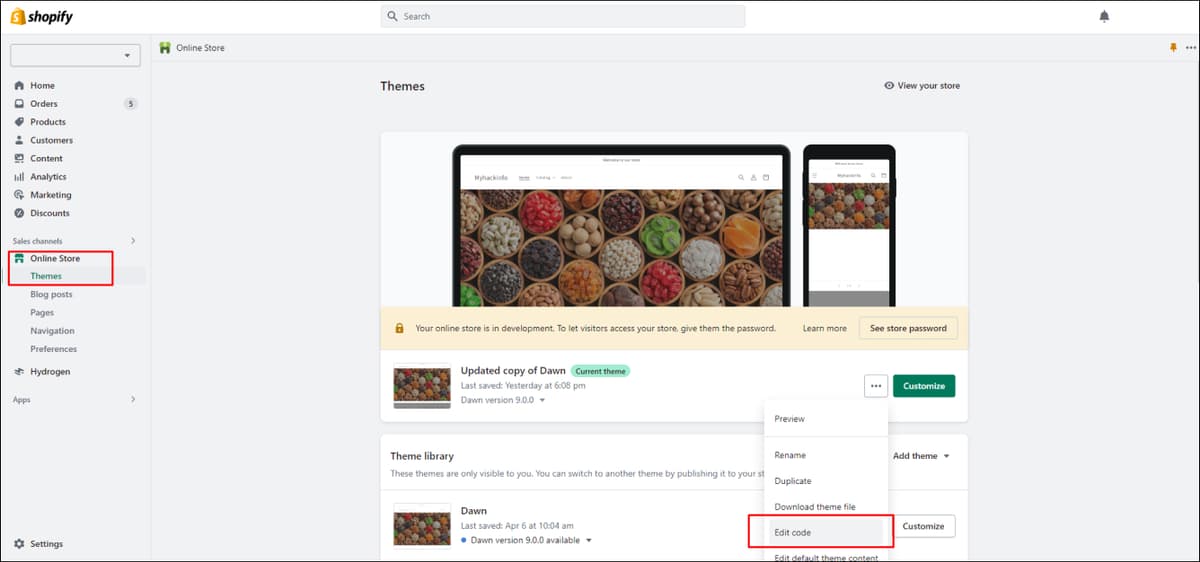This screenshot has height=562, width=1200.
Task: Select Edit default theme content item
Action: [x=825, y=556]
